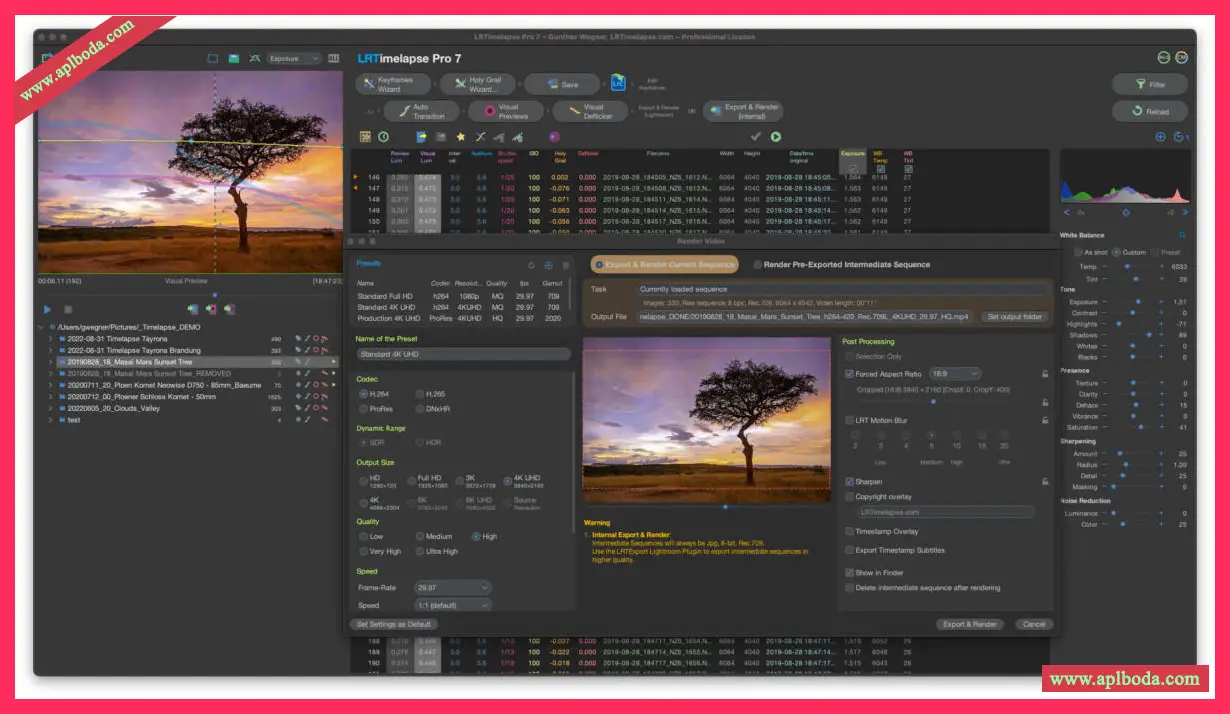Add new preset with plus icon
The image size is (1230, 714).
[548, 265]
